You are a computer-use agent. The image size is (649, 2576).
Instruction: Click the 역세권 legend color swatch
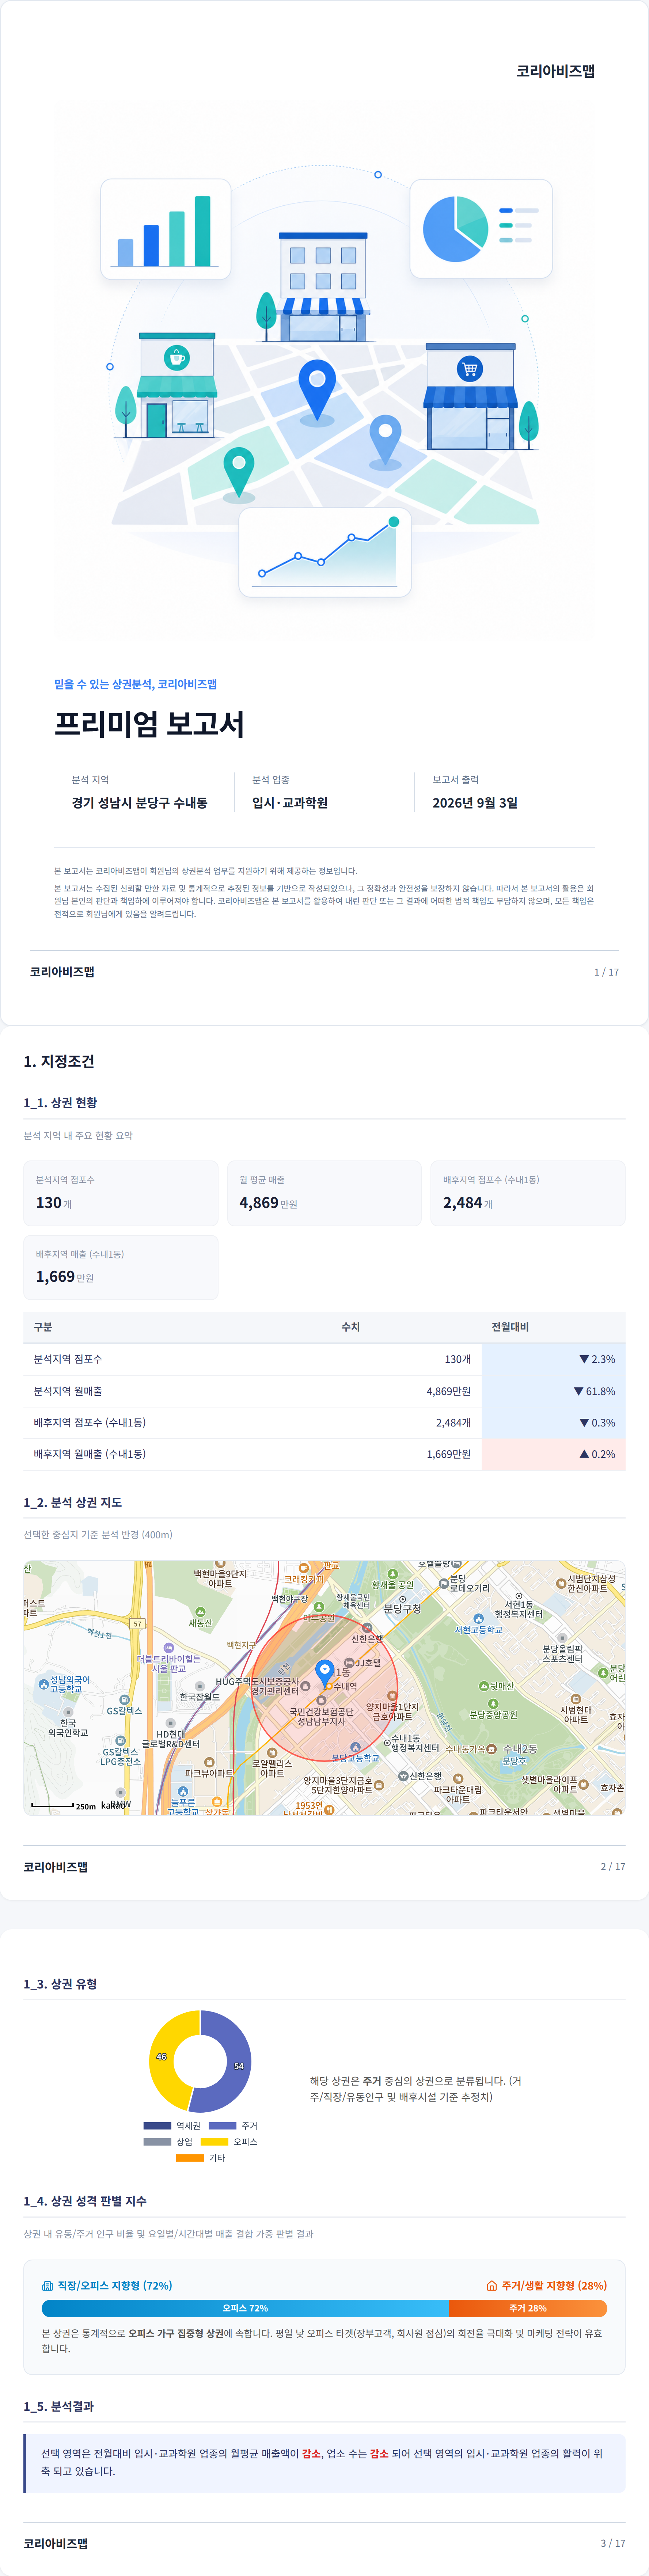point(157,2125)
